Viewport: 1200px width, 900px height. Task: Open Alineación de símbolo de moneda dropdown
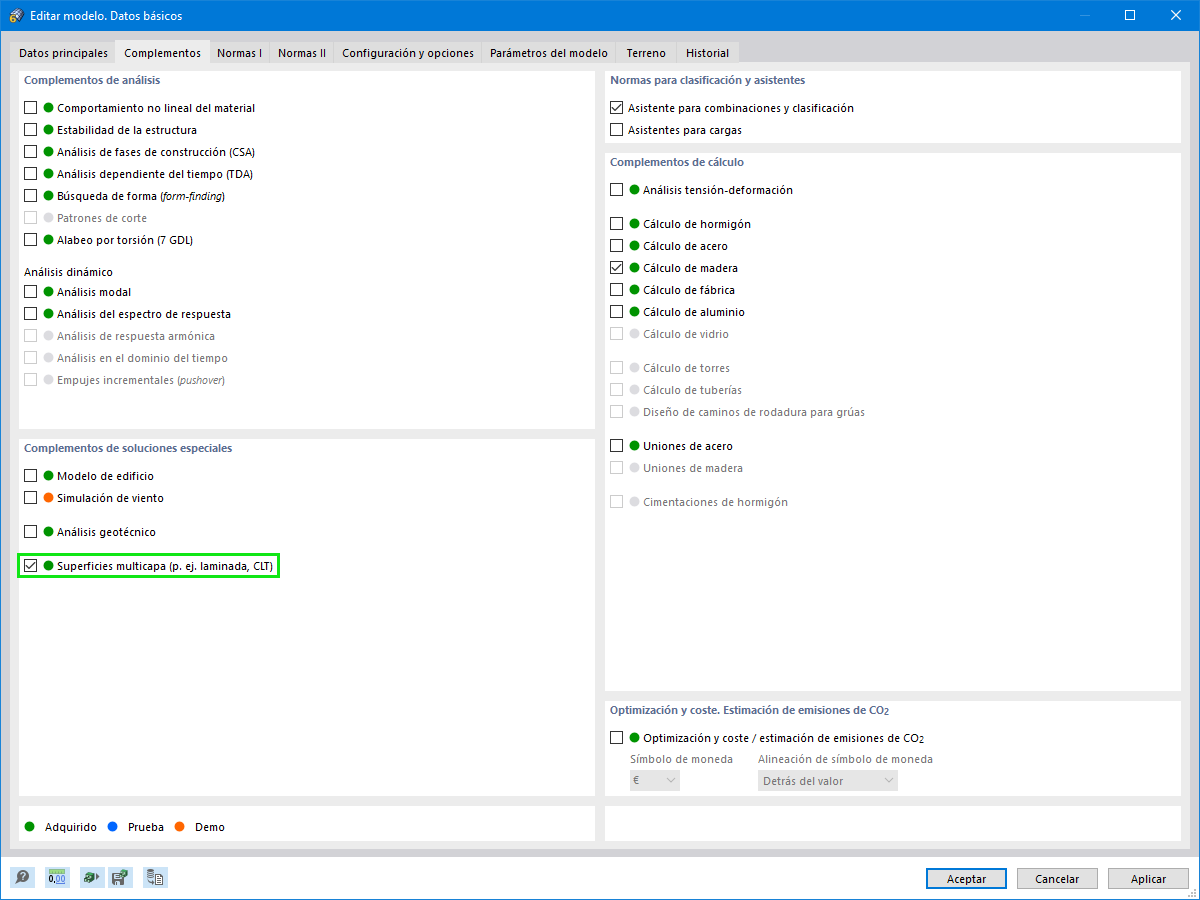828,780
